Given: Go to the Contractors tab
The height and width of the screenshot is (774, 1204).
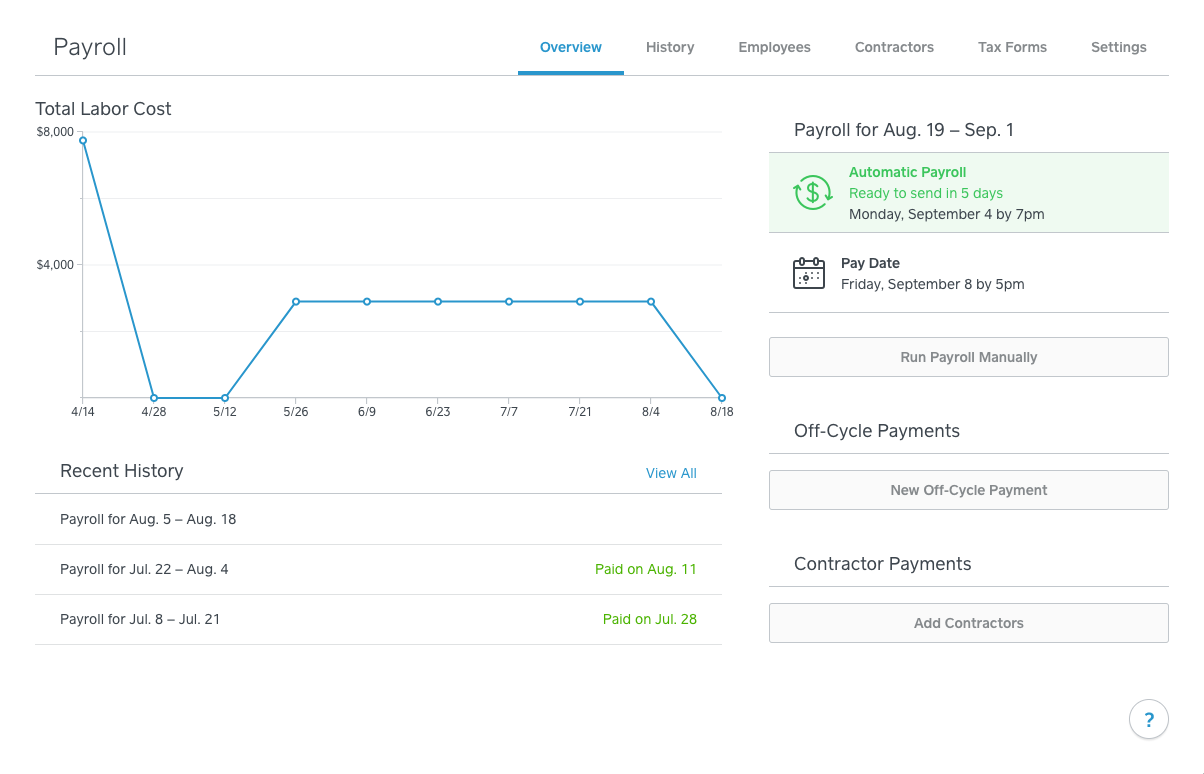Looking at the screenshot, I should [894, 47].
